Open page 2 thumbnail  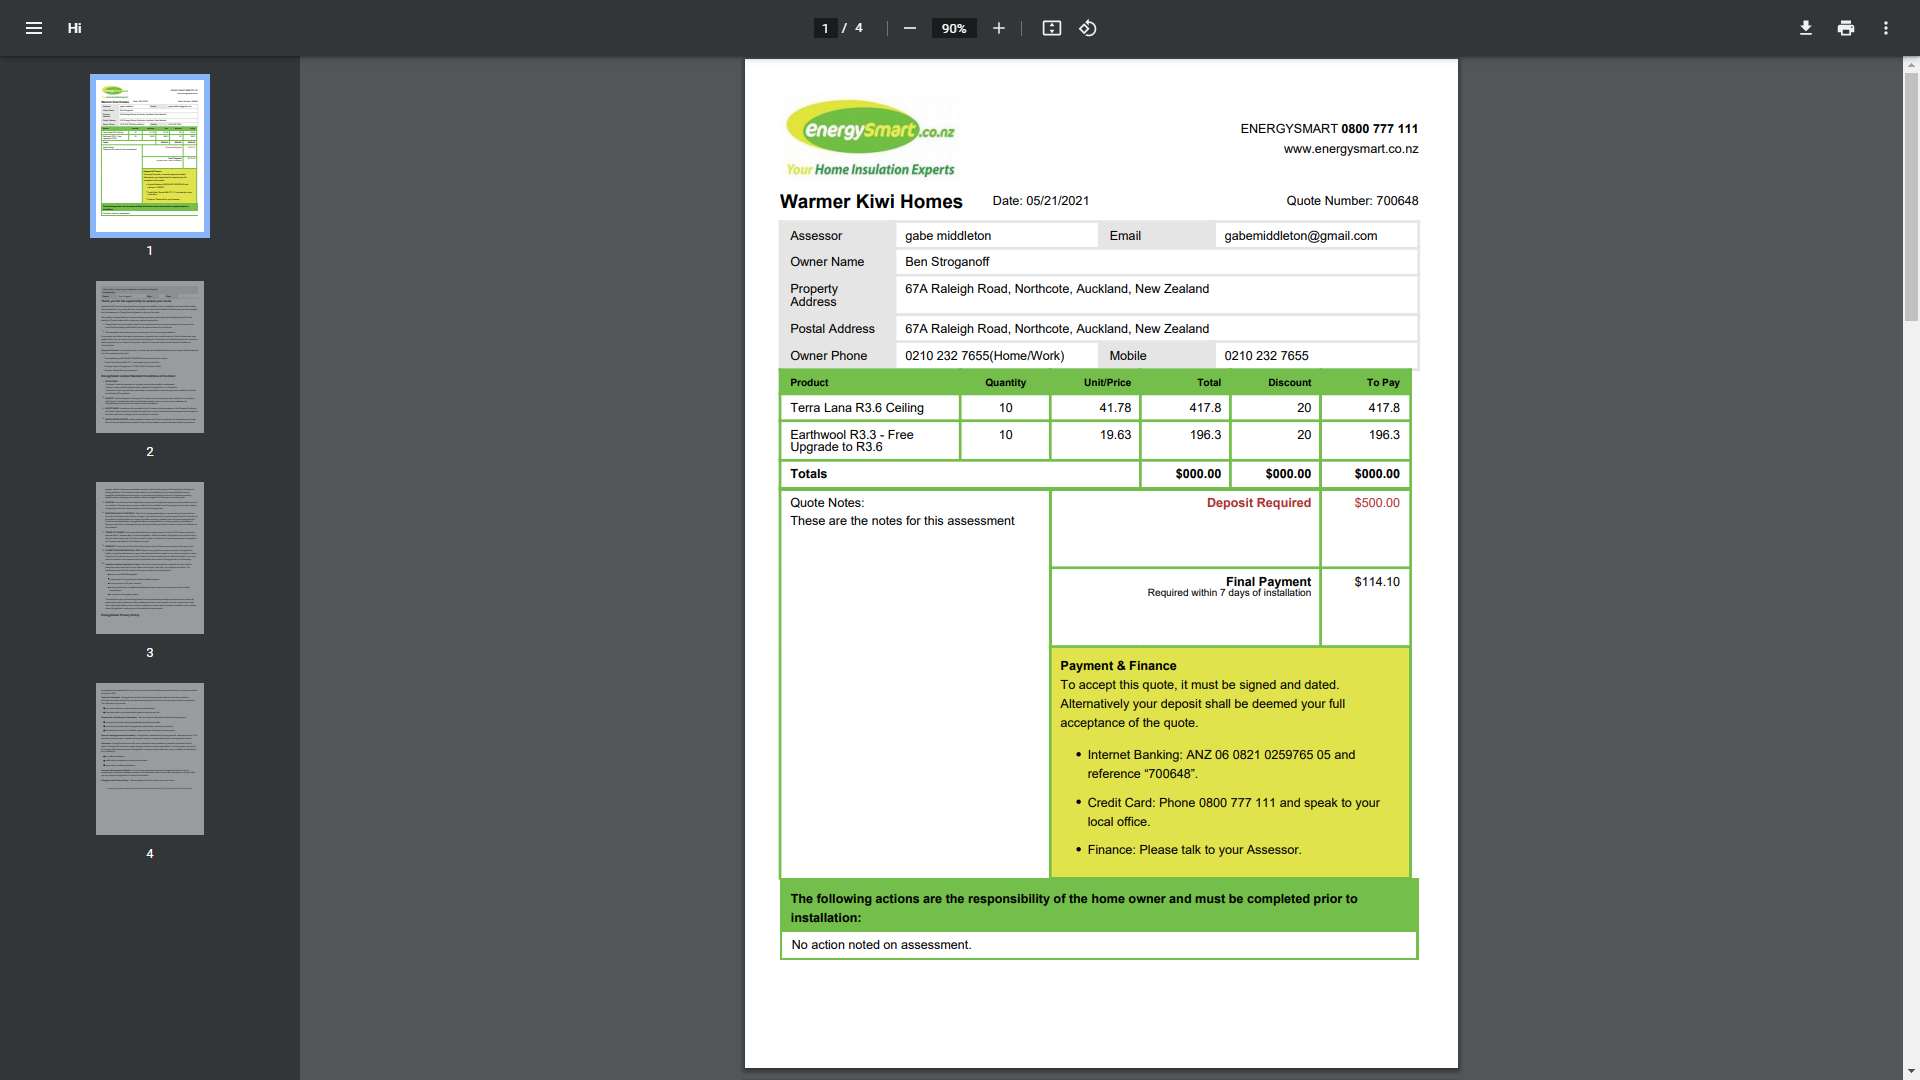point(150,357)
